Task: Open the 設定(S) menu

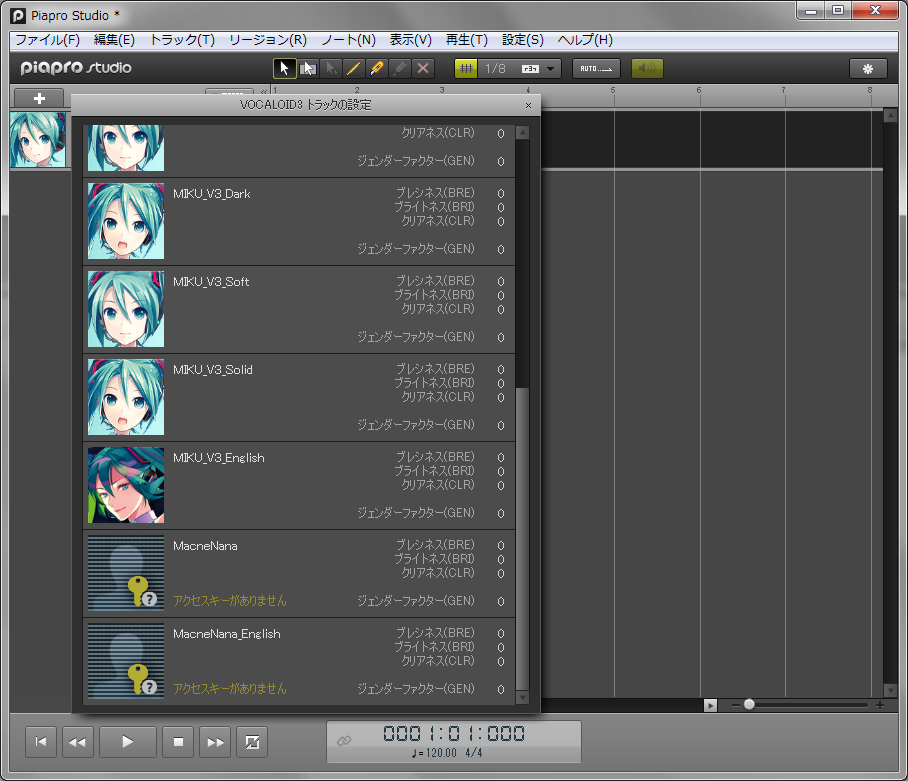Action: 523,40
